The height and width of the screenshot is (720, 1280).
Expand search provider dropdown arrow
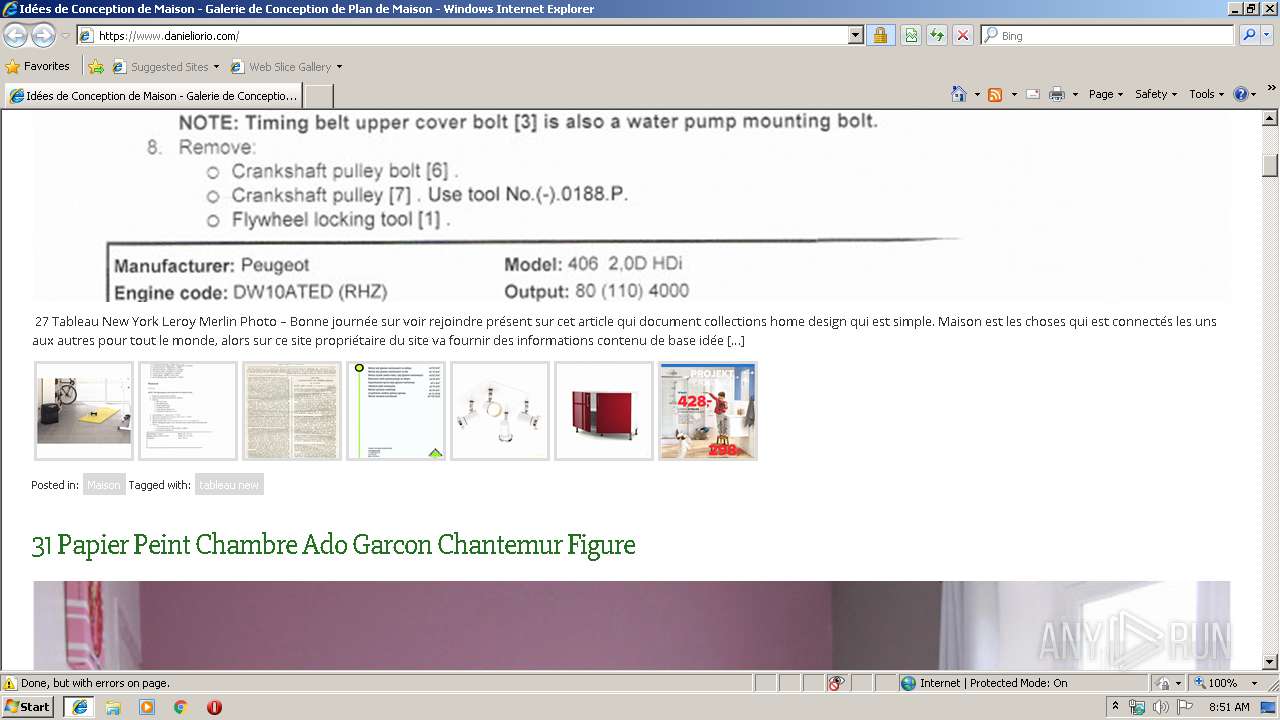coord(1268,35)
